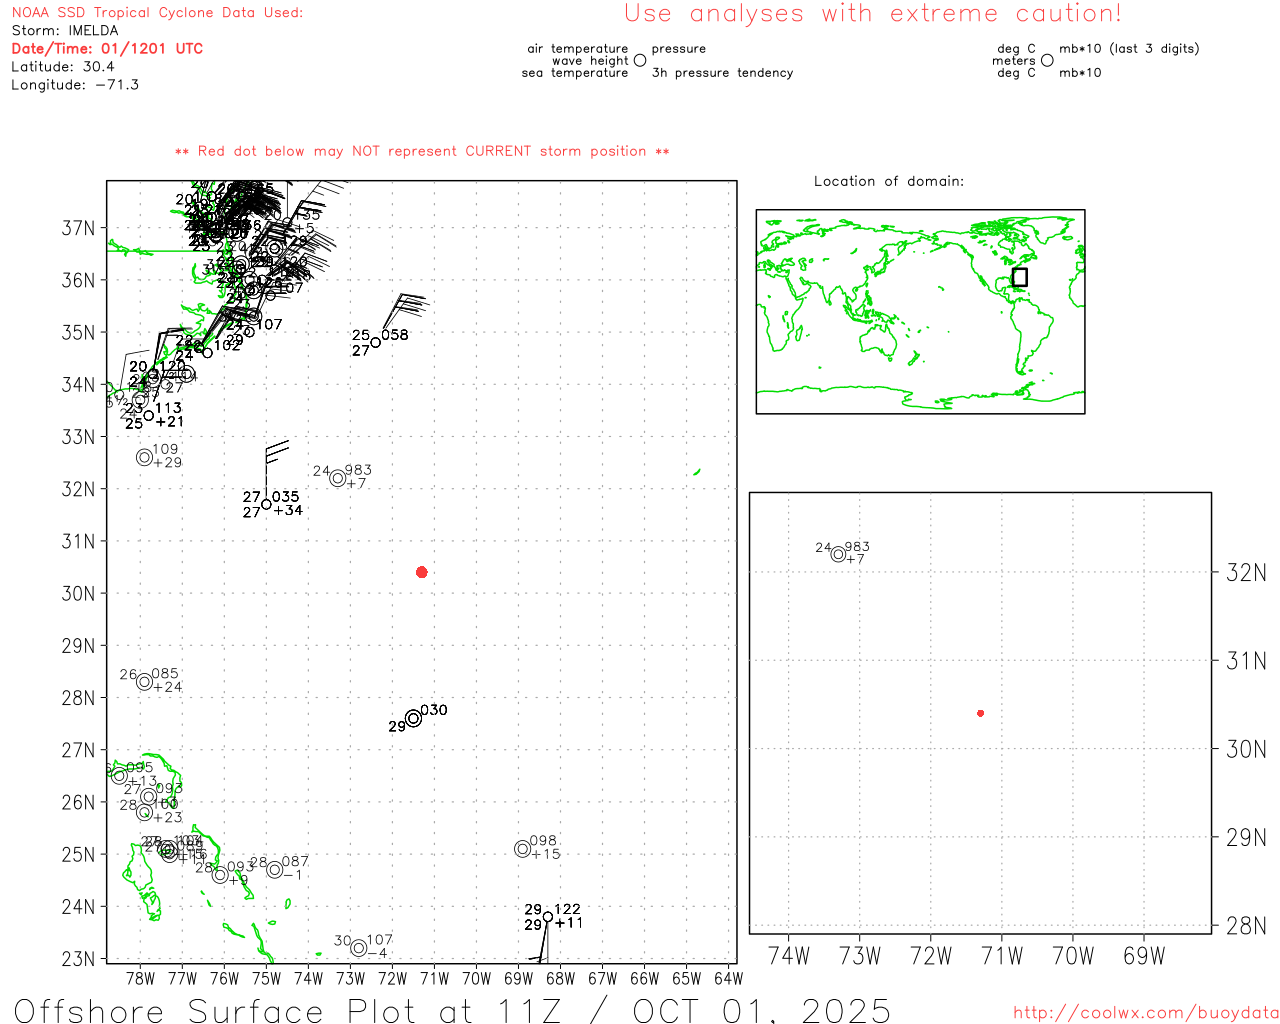Viewport: 1280px width, 1024px height.
Task: Select the buoy station labeled 29 122 +11
Action: click(548, 917)
